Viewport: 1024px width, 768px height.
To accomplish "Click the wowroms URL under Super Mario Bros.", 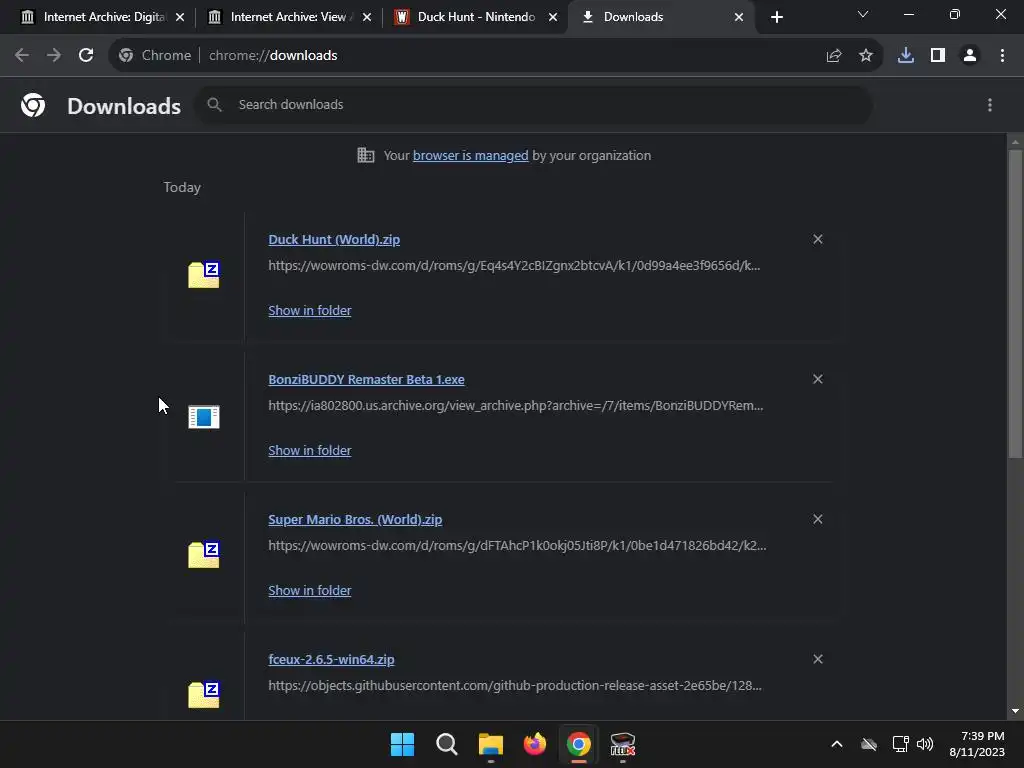I will [x=517, y=545].
